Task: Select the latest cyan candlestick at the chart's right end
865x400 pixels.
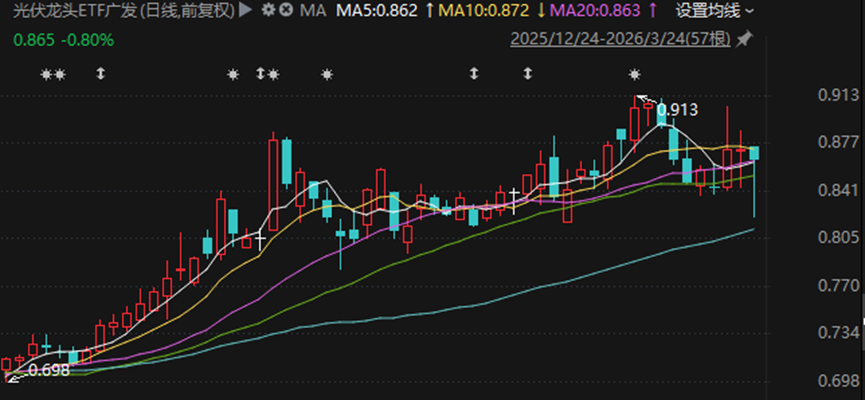Action: coord(754,153)
